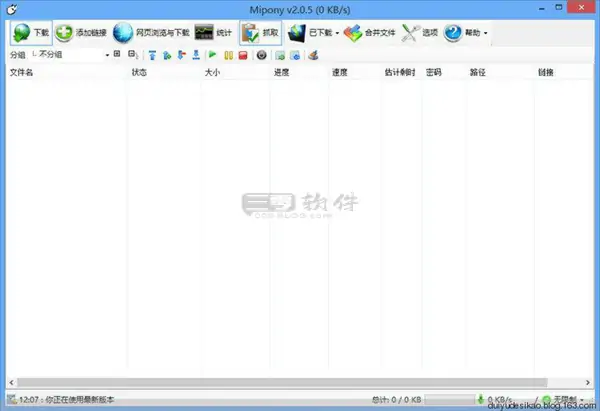Click the expand all groups icon
The height and width of the screenshot is (411, 600).
click(117, 54)
